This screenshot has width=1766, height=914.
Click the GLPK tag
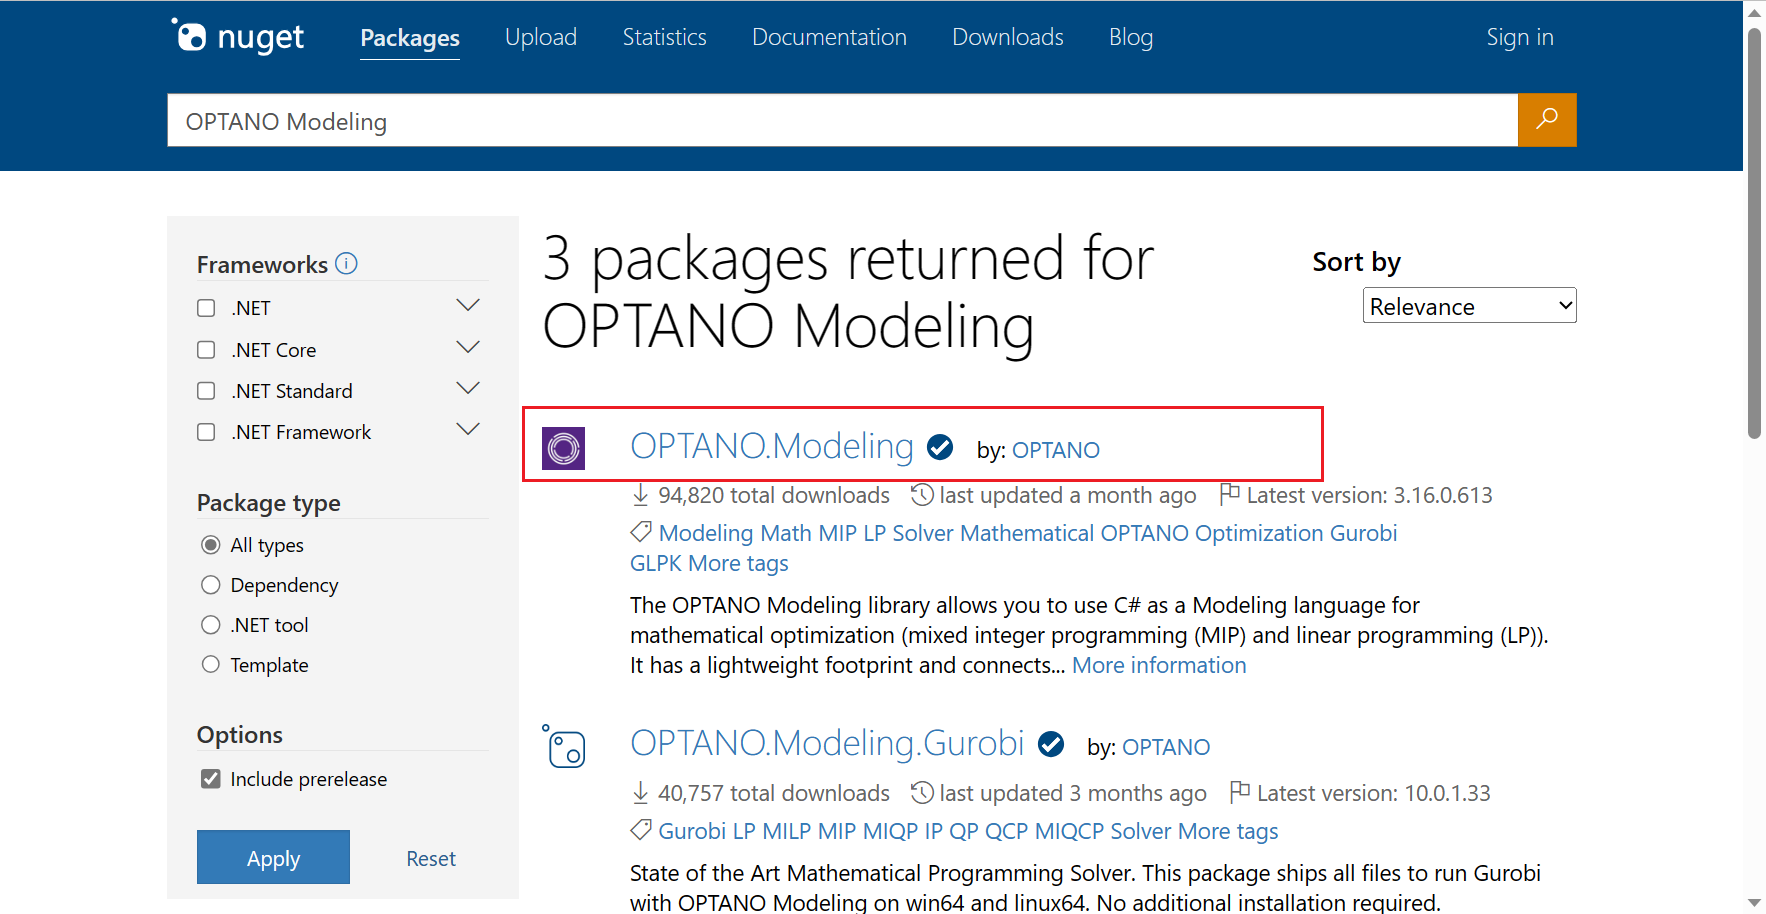[x=656, y=563]
